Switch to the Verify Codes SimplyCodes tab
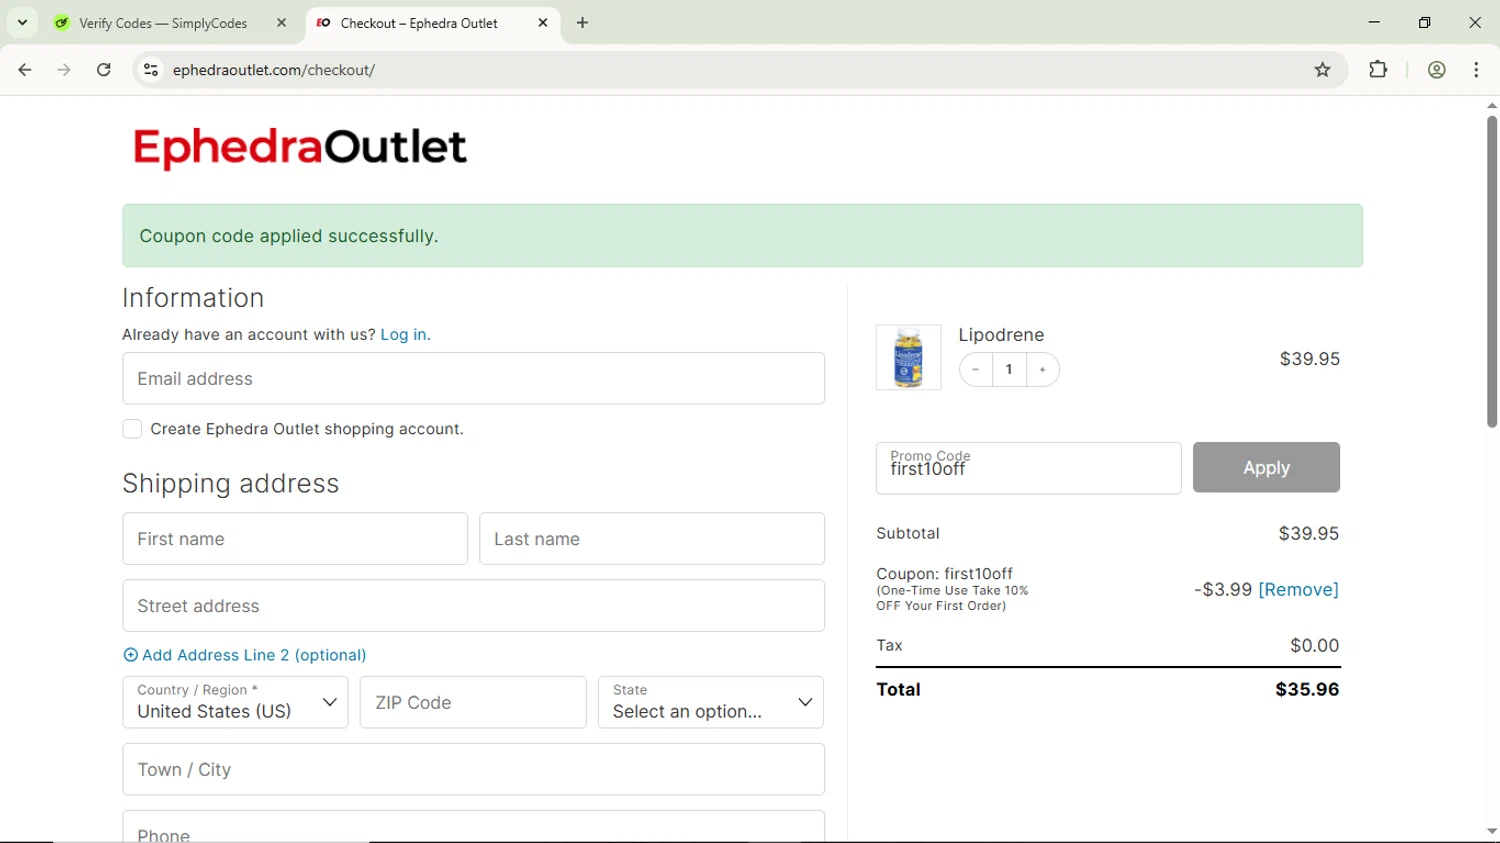Screen dimensions: 1500x843 coord(163,23)
